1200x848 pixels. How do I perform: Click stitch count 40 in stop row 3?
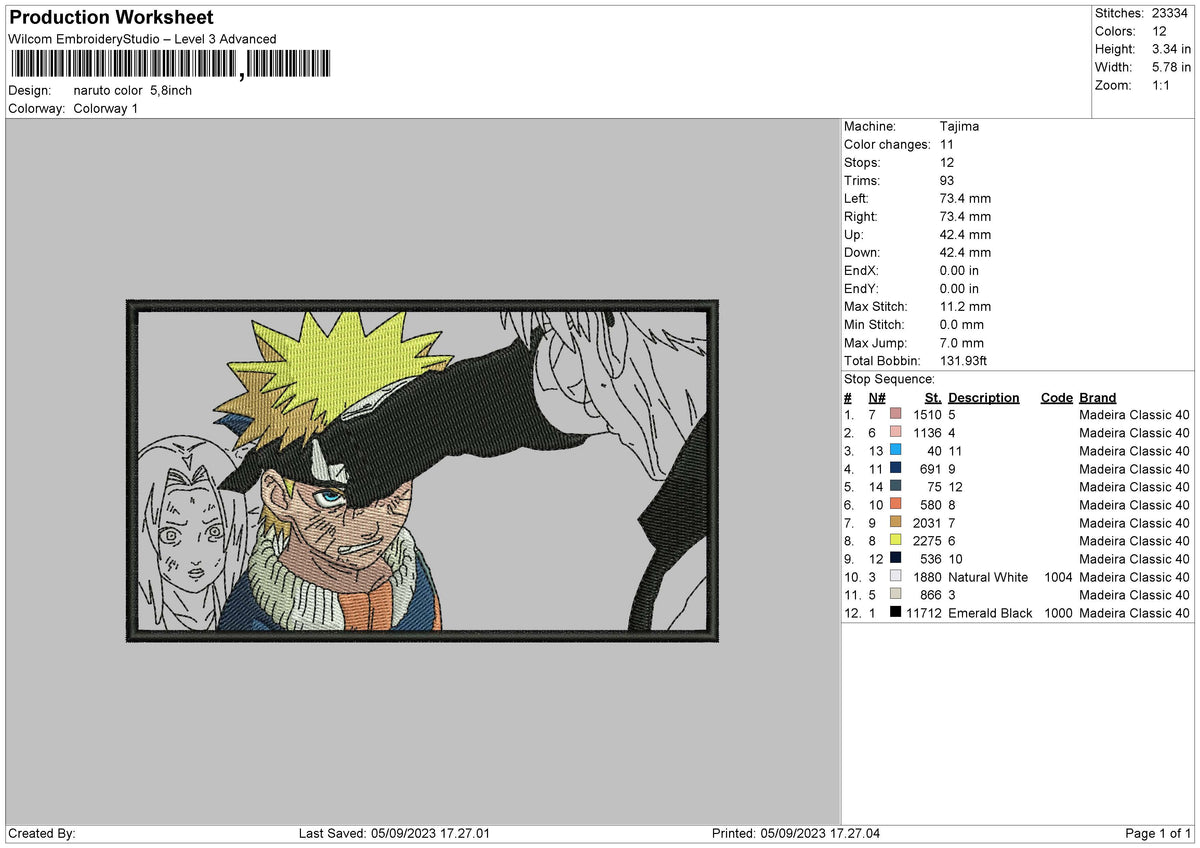coord(935,451)
